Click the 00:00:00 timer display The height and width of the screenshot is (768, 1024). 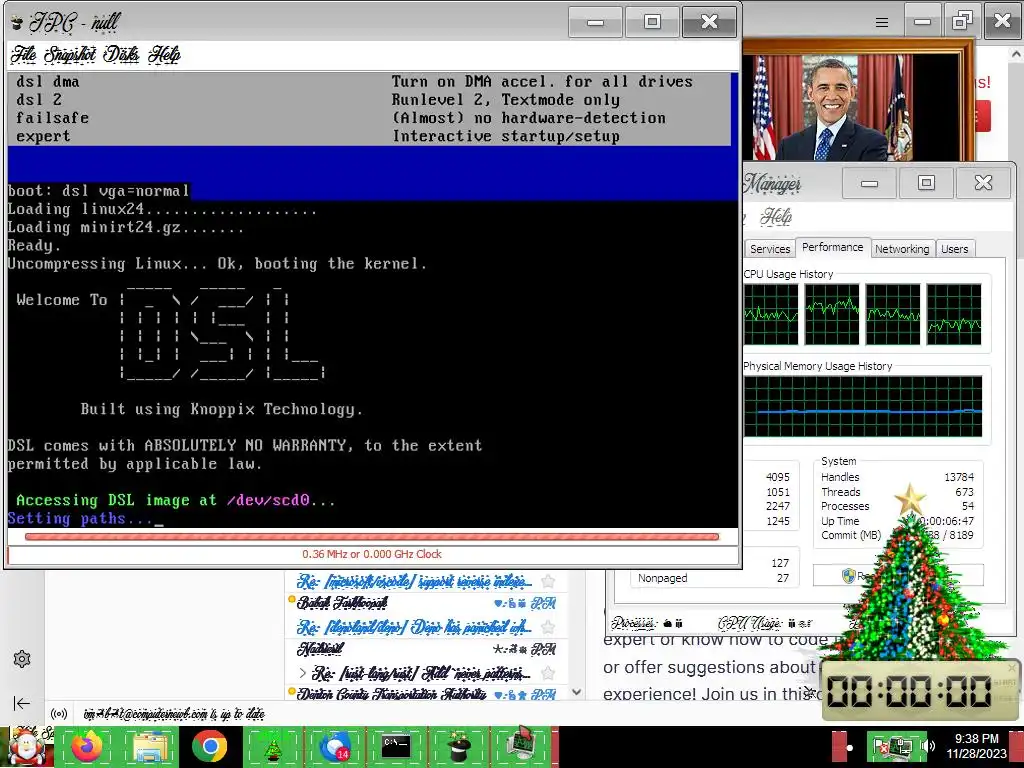pos(910,691)
